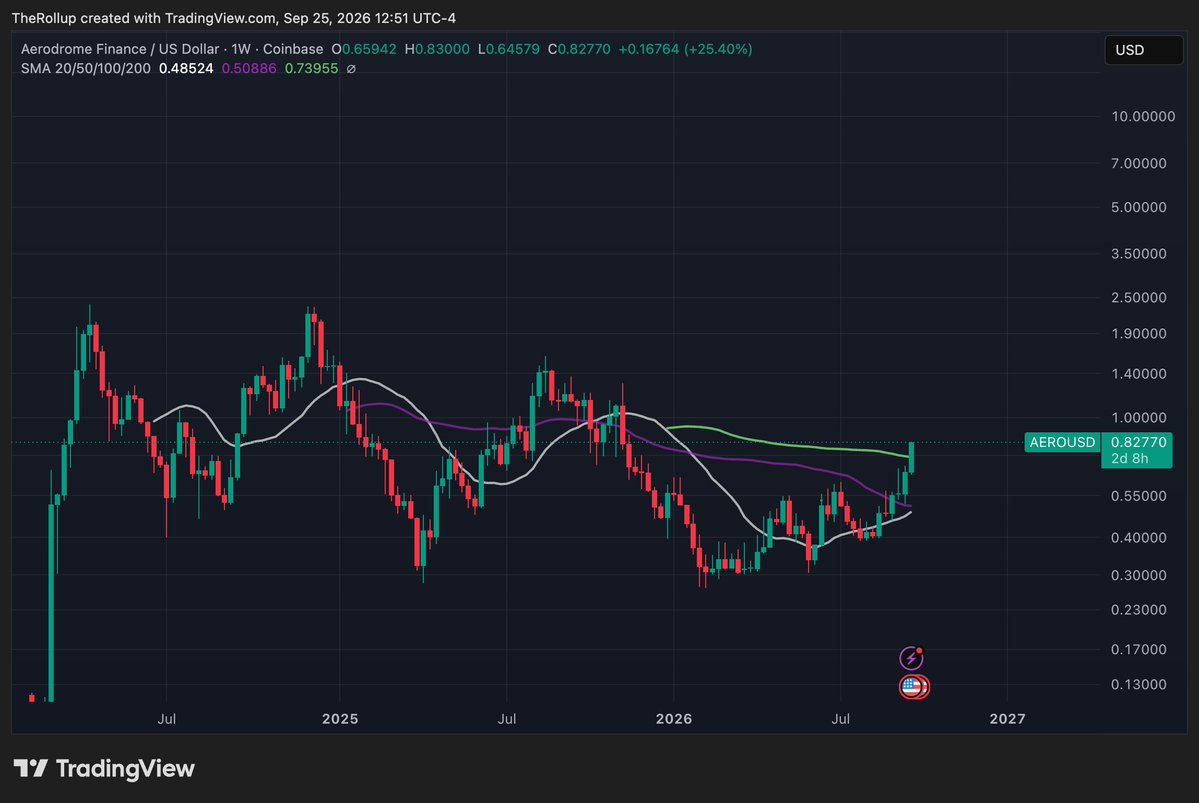Click the 0.55000 price axis label

pyautogui.click(x=1139, y=496)
